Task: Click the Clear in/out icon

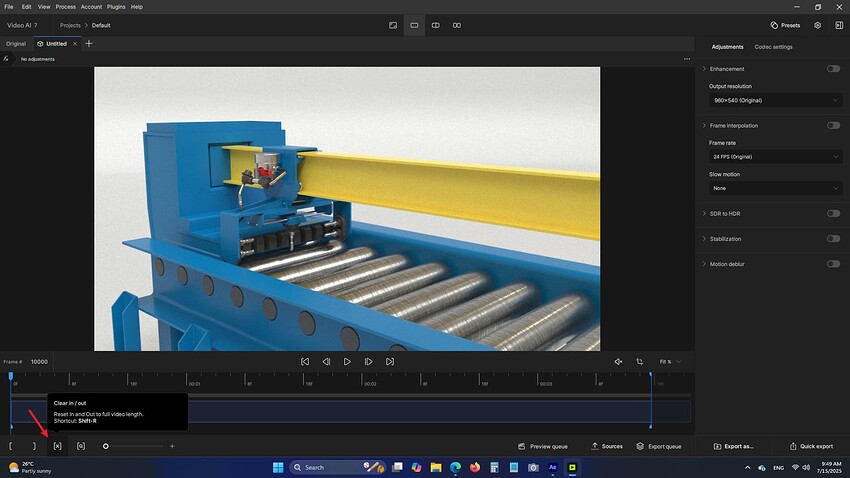Action: click(x=58, y=446)
